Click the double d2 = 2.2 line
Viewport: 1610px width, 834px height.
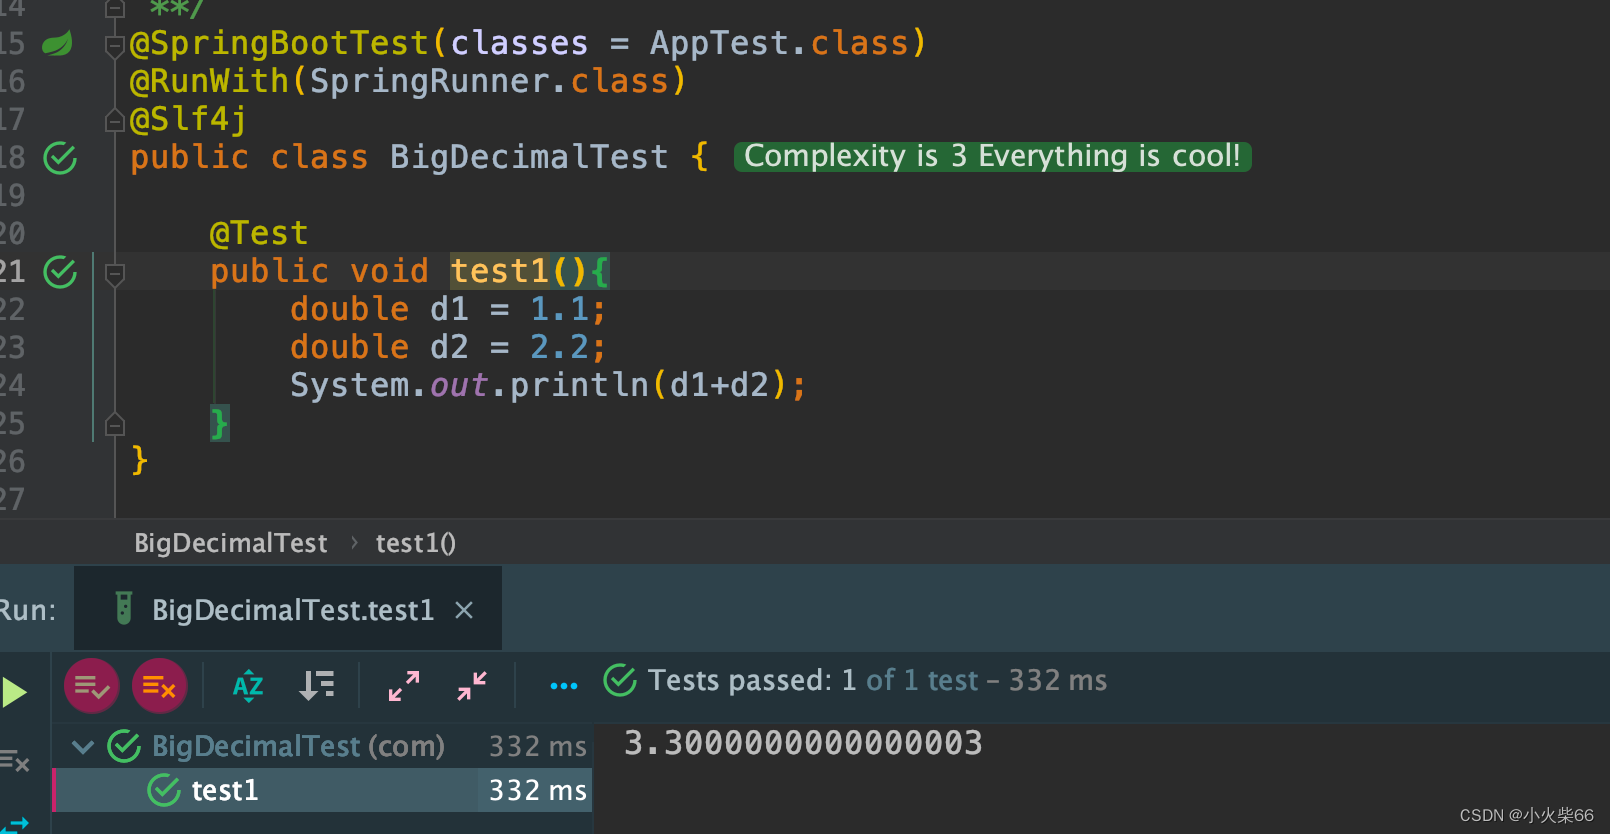tap(448, 347)
